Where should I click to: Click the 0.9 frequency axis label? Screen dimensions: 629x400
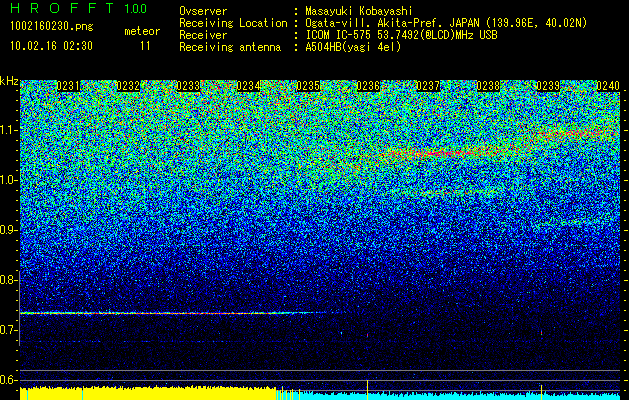8,230
